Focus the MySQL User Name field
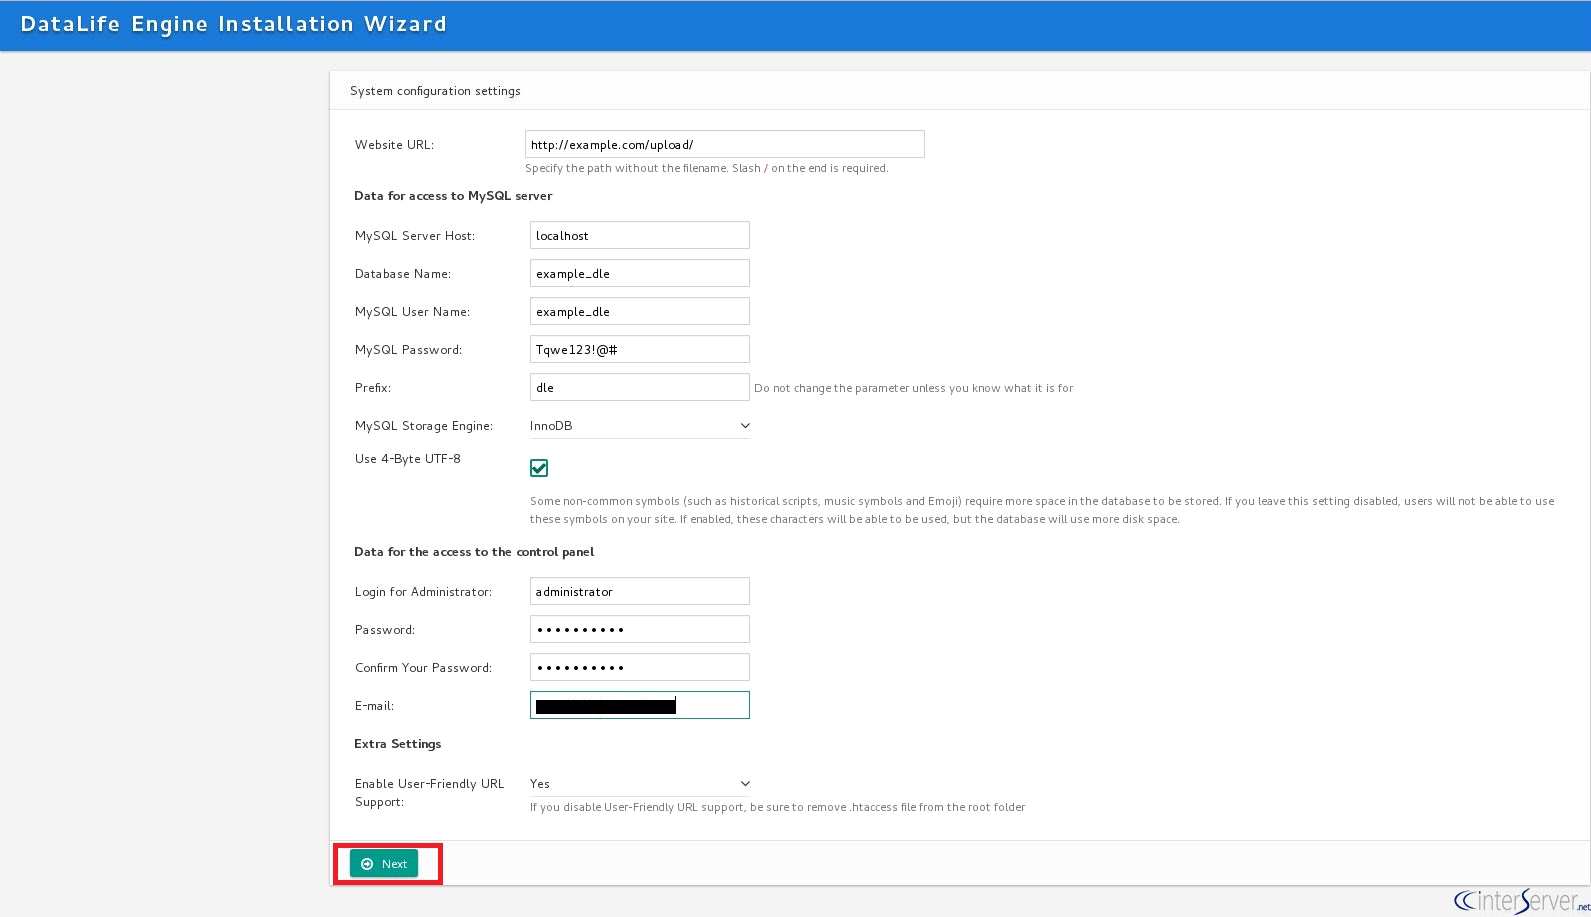Image resolution: width=1591 pixels, height=917 pixels. pyautogui.click(x=640, y=311)
